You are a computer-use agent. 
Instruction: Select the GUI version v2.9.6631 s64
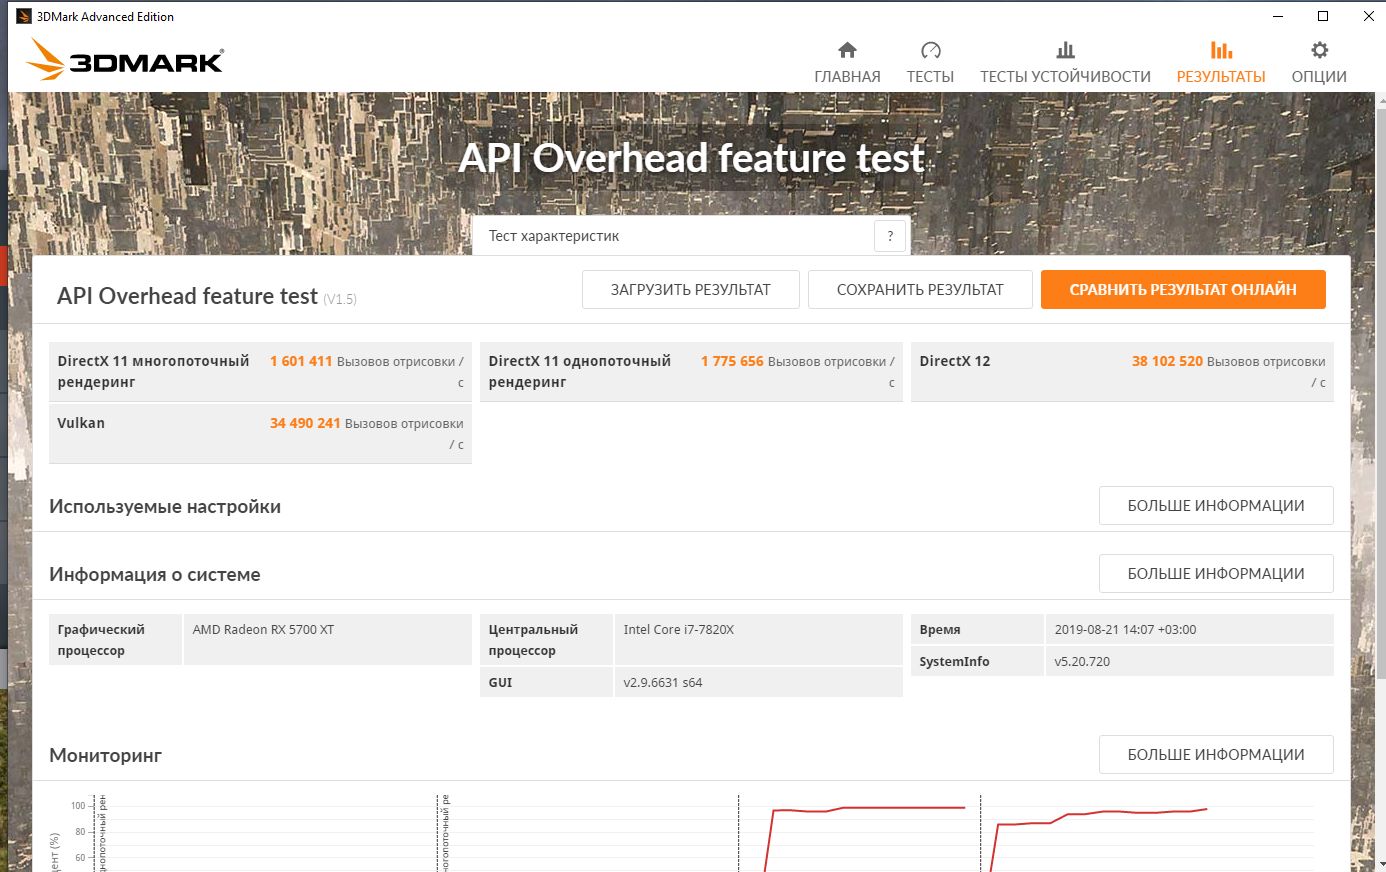pos(663,683)
